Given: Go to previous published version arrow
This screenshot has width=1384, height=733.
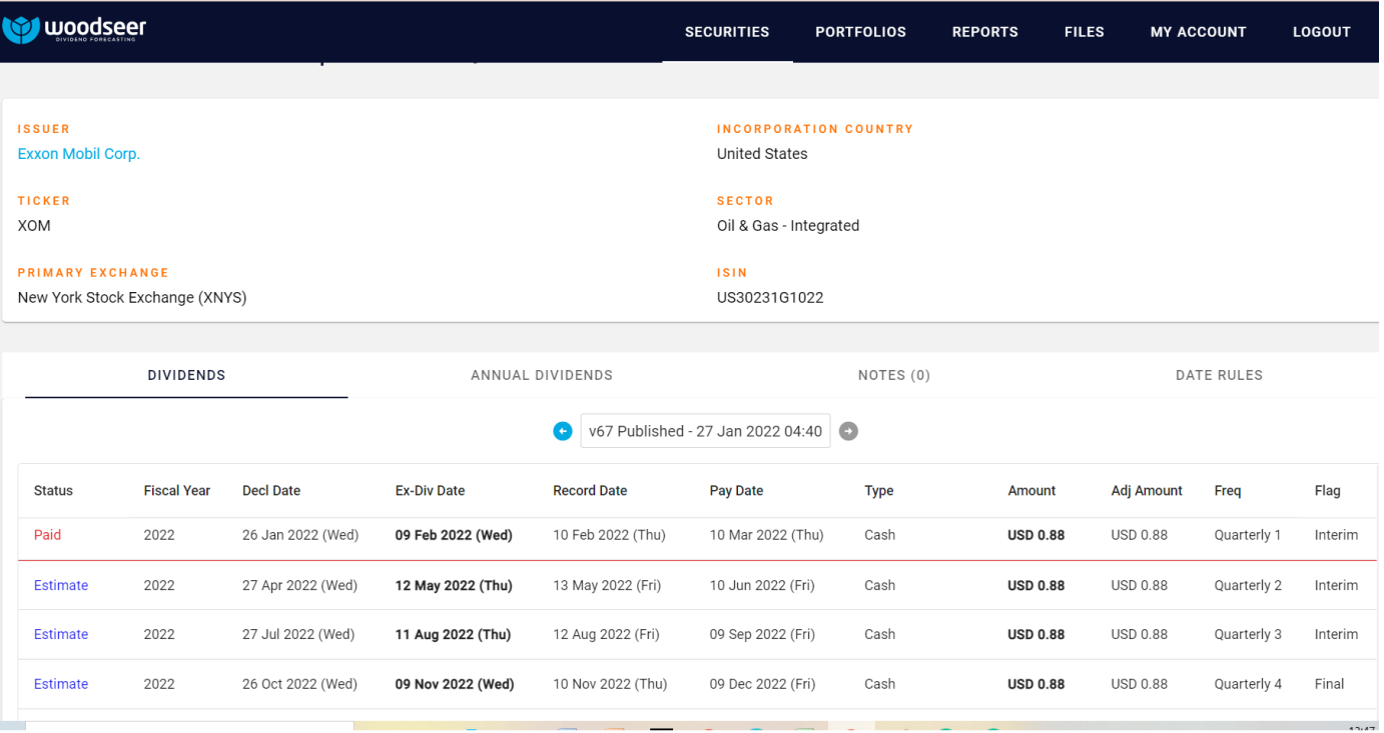Looking at the screenshot, I should click(x=562, y=431).
